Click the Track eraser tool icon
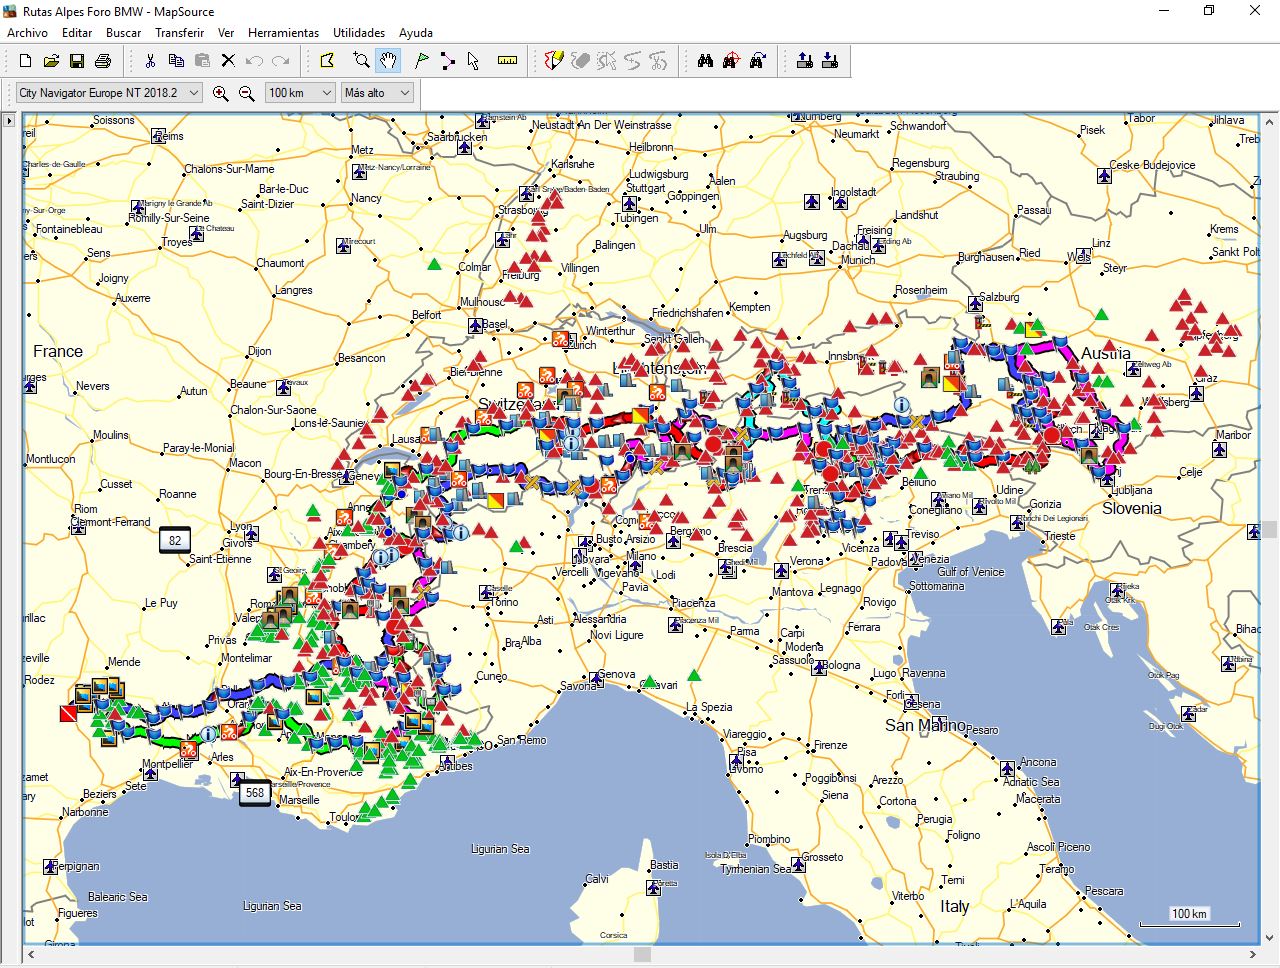The image size is (1280, 968). [580, 61]
